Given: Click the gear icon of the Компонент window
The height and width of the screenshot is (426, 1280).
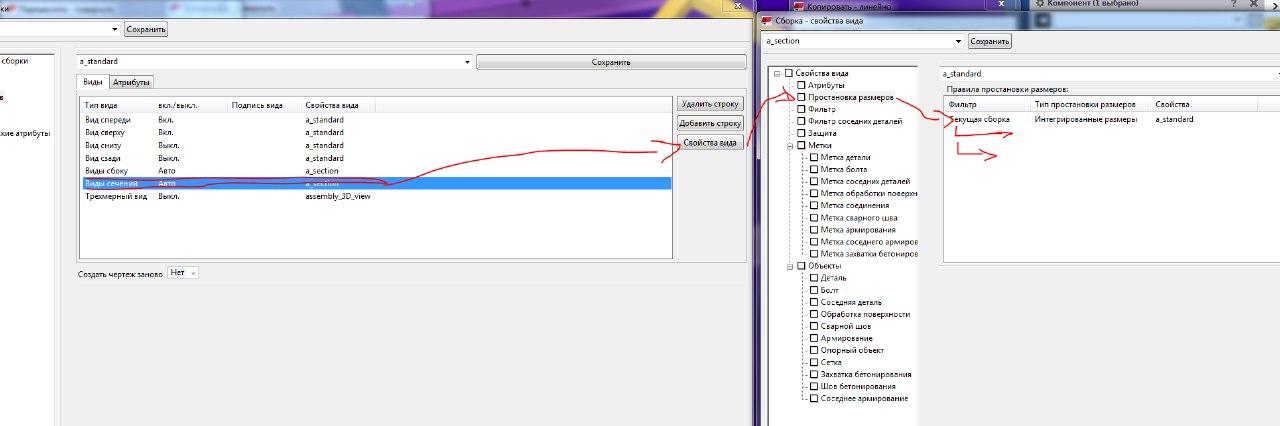Looking at the screenshot, I should pos(1040,4).
